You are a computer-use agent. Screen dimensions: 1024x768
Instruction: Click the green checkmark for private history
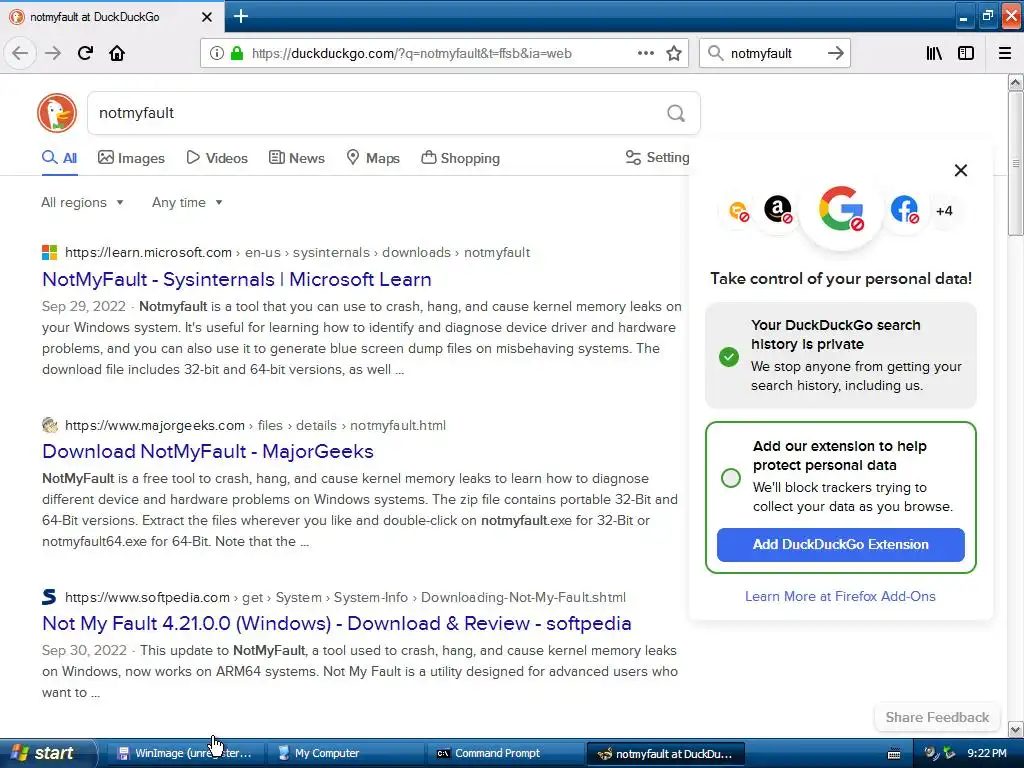[x=729, y=357]
